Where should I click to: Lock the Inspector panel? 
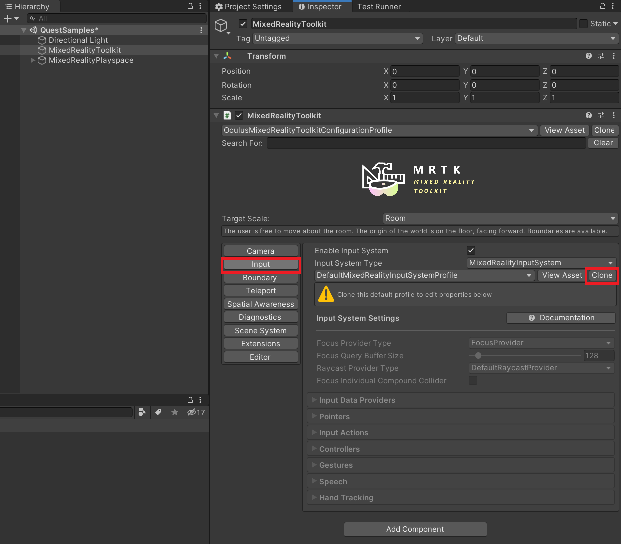pyautogui.click(x=602, y=7)
